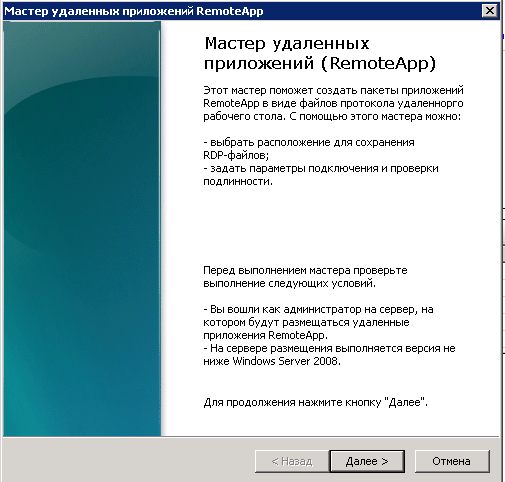
Task: Close the RemoteApp wizard with X
Action: (489, 11)
